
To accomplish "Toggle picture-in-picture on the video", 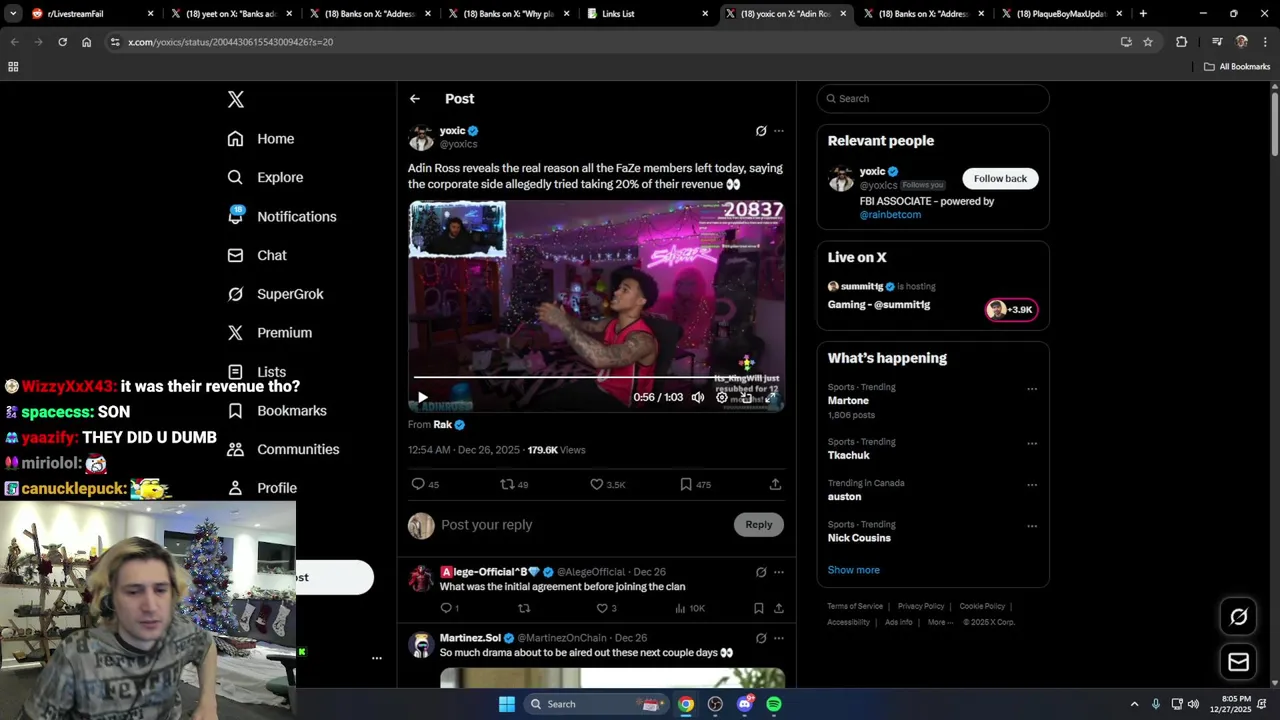I will pos(746,397).
